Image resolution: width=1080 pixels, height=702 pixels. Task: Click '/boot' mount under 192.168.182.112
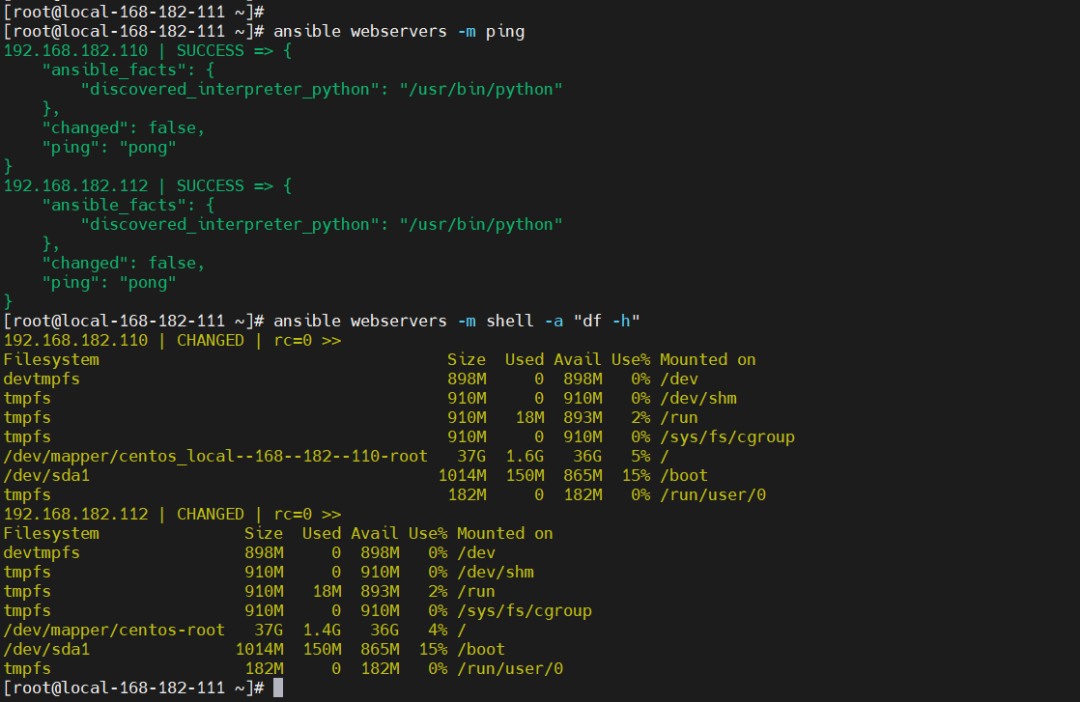click(x=481, y=649)
